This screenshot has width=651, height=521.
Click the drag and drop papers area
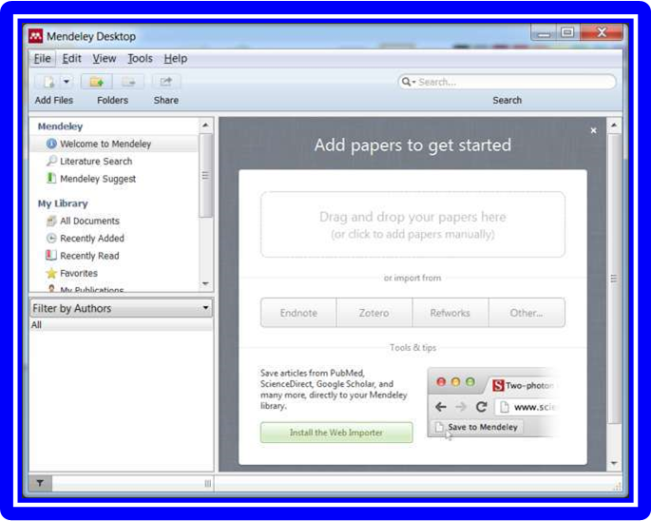[x=413, y=225]
